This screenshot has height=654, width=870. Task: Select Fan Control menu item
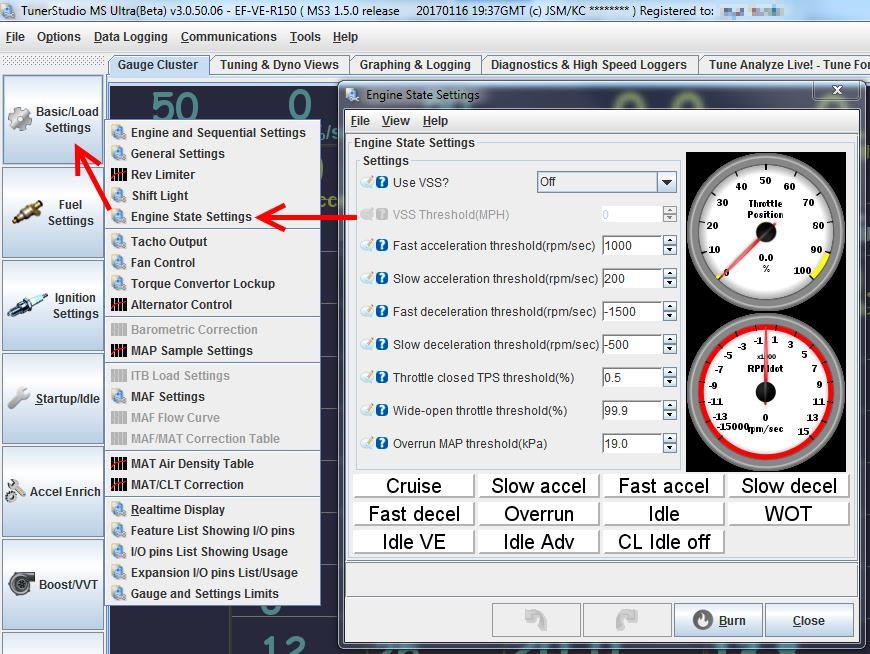point(213,263)
